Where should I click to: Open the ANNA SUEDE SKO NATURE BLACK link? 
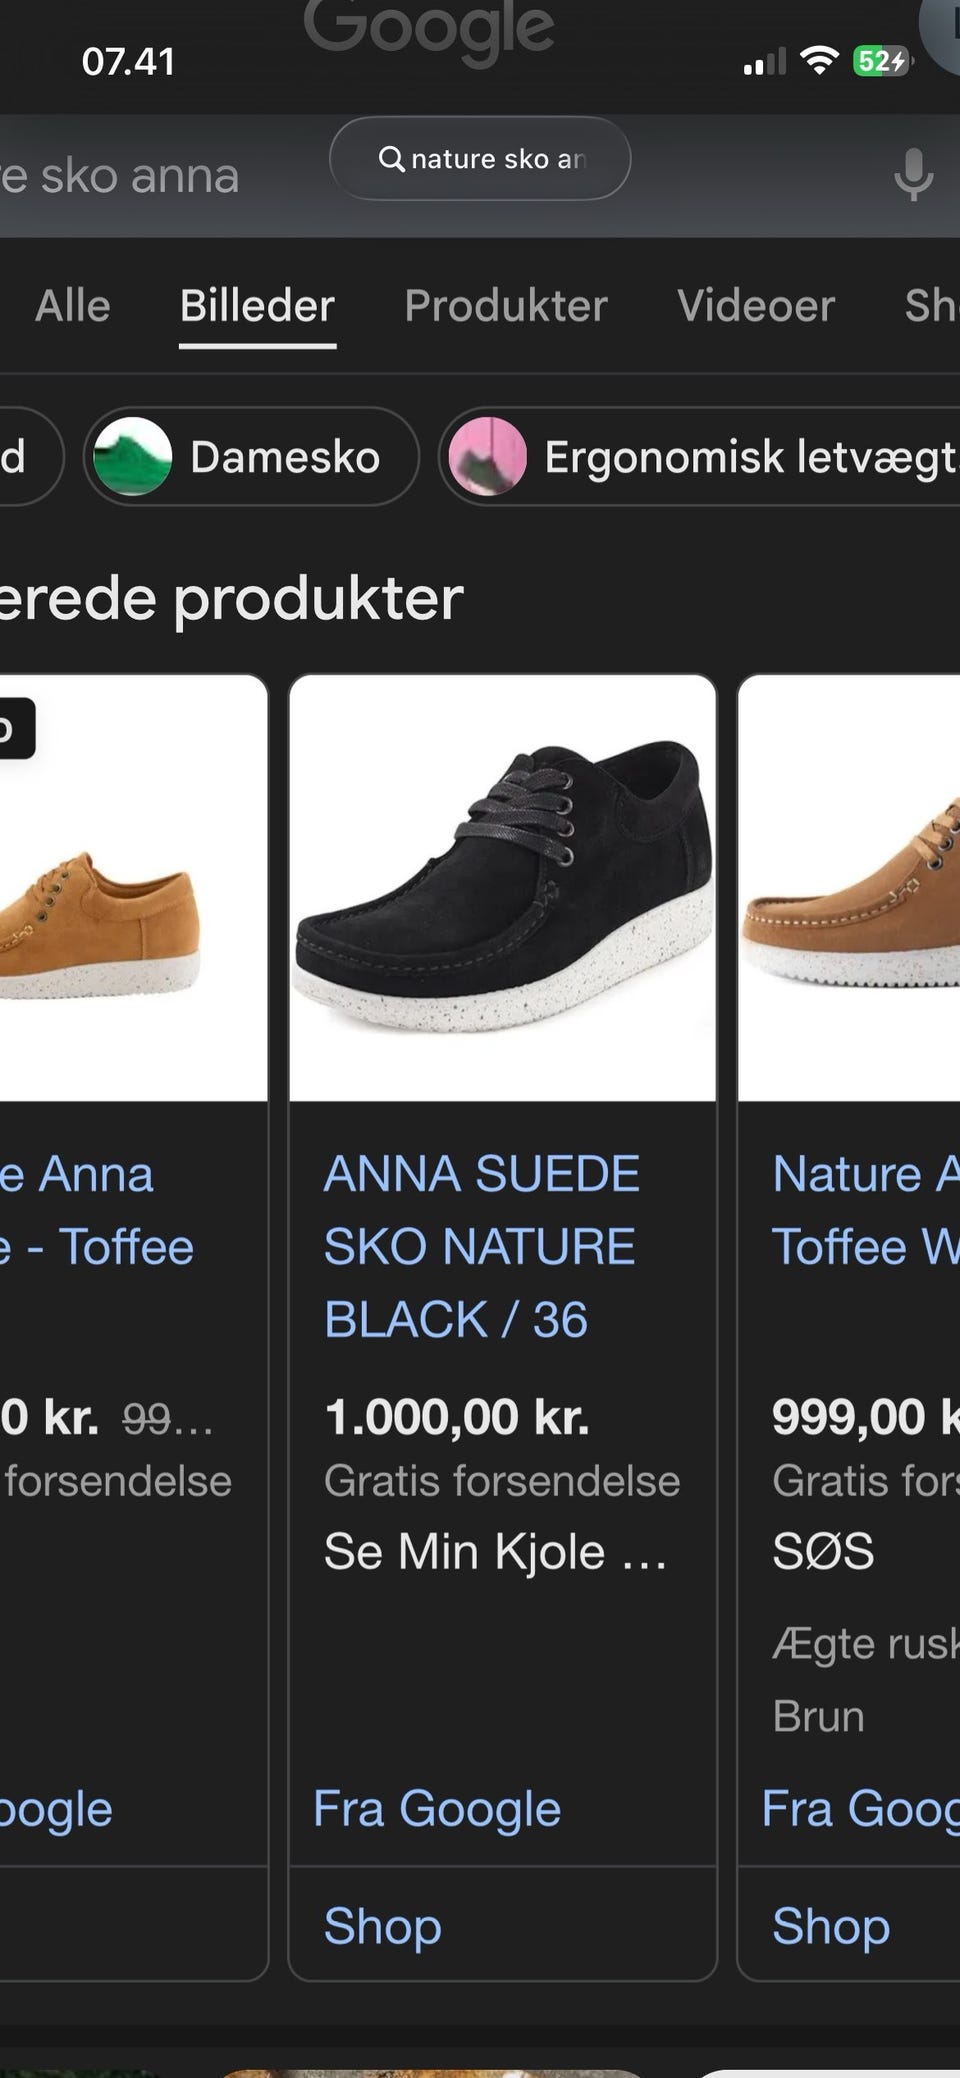point(481,1246)
